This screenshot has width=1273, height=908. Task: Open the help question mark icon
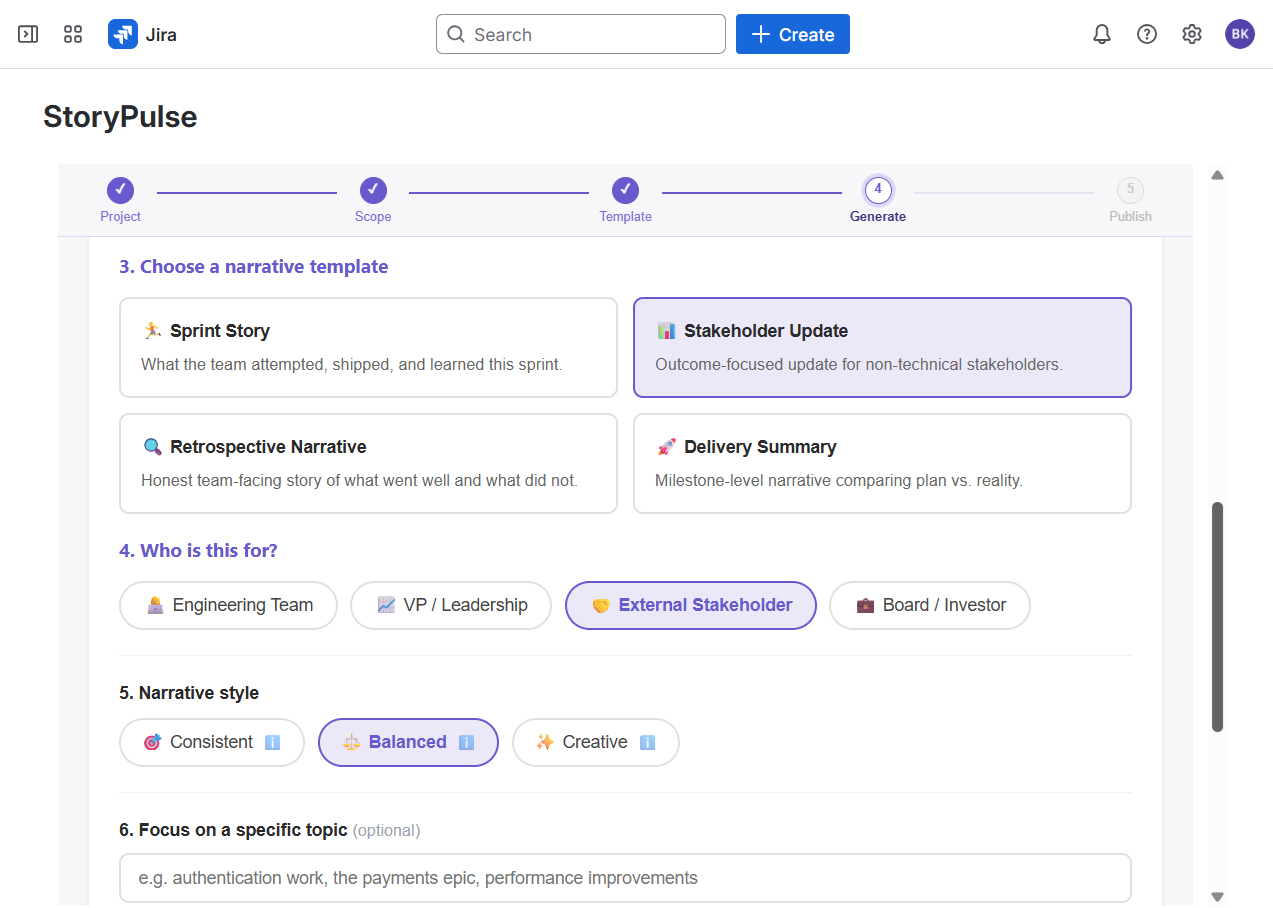tap(1147, 34)
